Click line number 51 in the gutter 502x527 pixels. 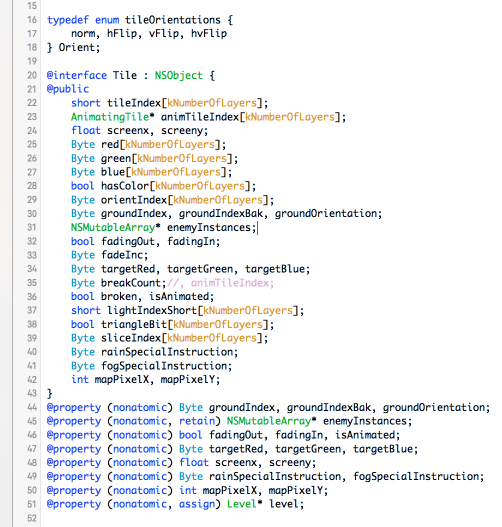point(32,504)
